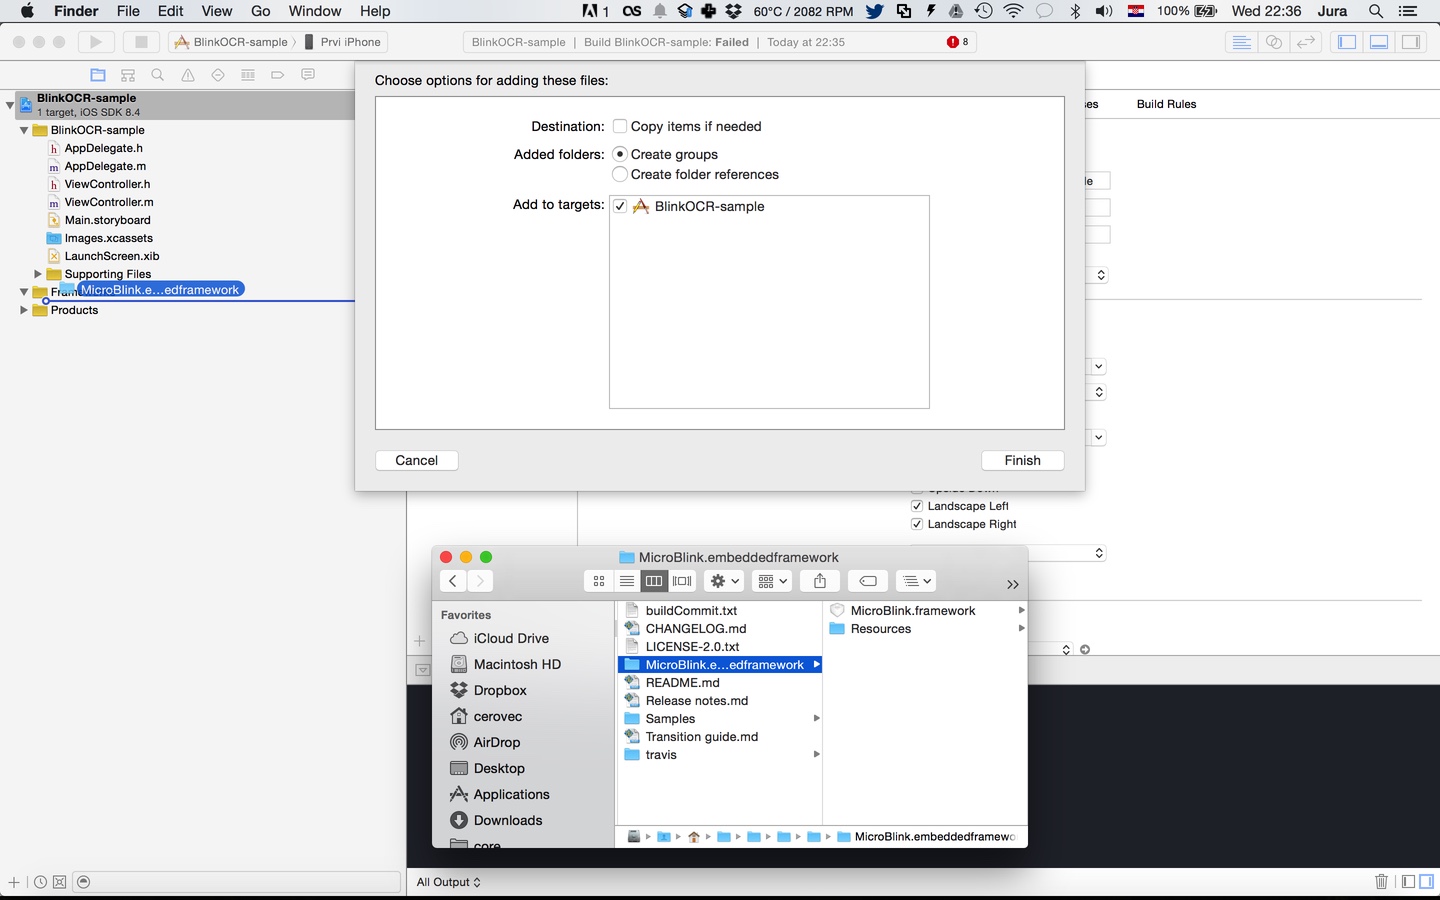Click the navigator filter field
Viewport: 1440px width, 900px height.
(238, 882)
